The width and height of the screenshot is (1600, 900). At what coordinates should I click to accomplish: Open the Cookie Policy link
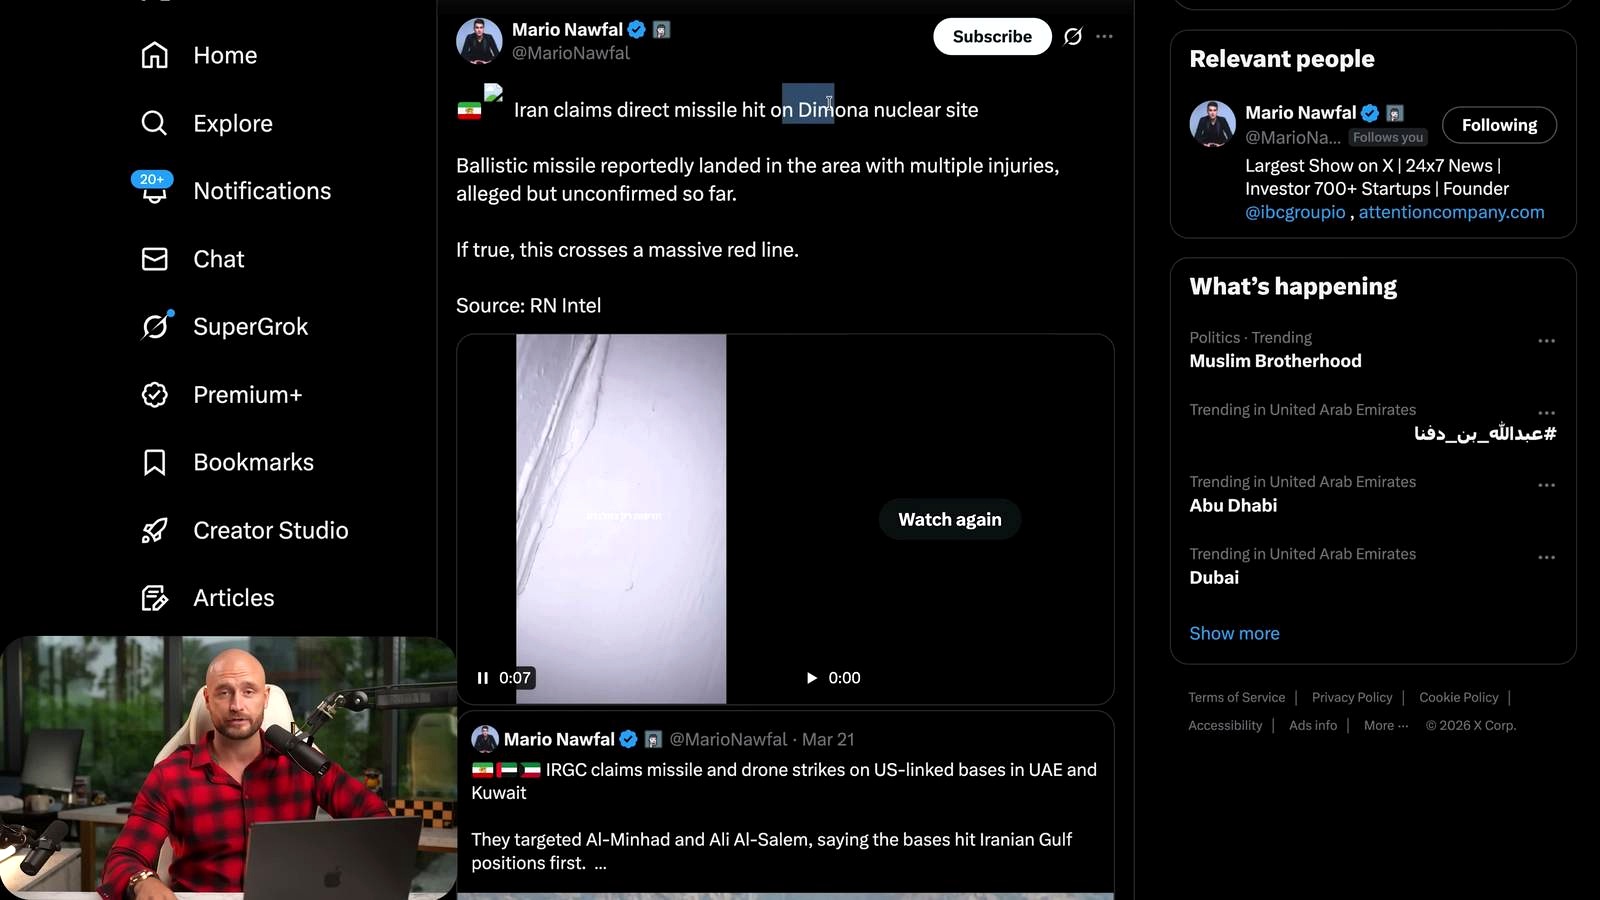(x=1458, y=697)
